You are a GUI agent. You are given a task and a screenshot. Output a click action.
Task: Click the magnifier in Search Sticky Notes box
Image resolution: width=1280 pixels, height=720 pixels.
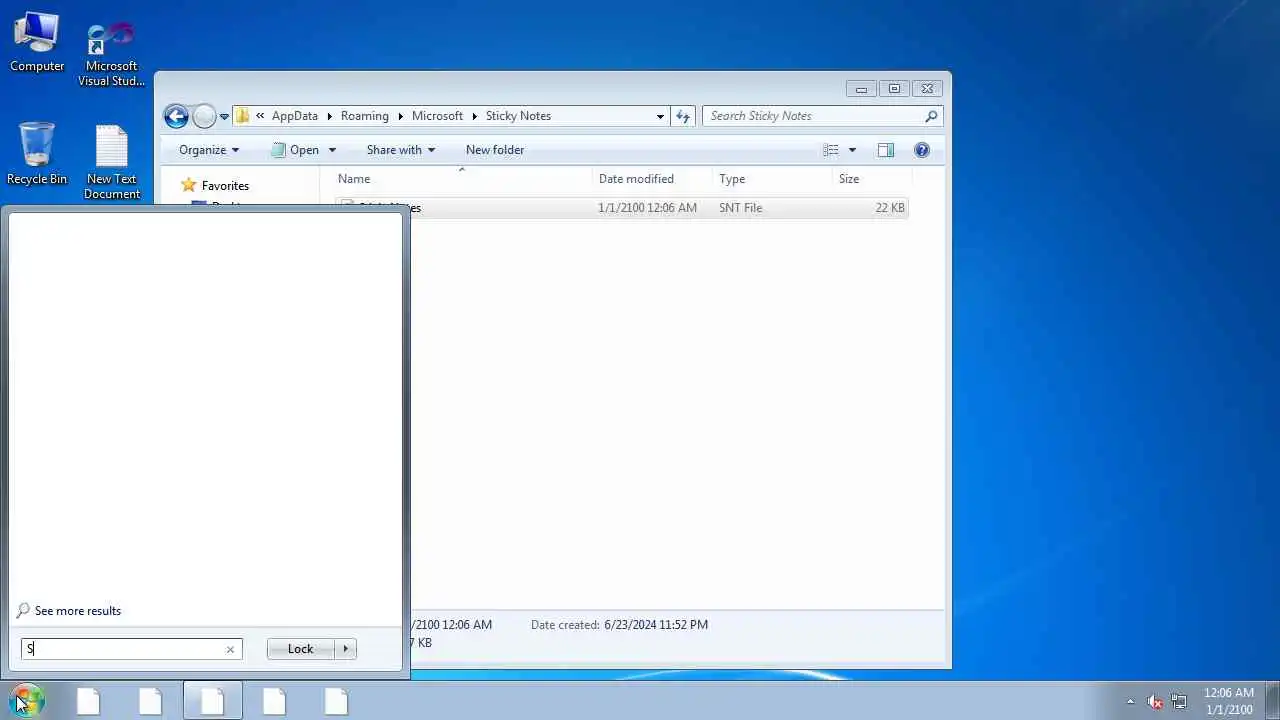(931, 116)
